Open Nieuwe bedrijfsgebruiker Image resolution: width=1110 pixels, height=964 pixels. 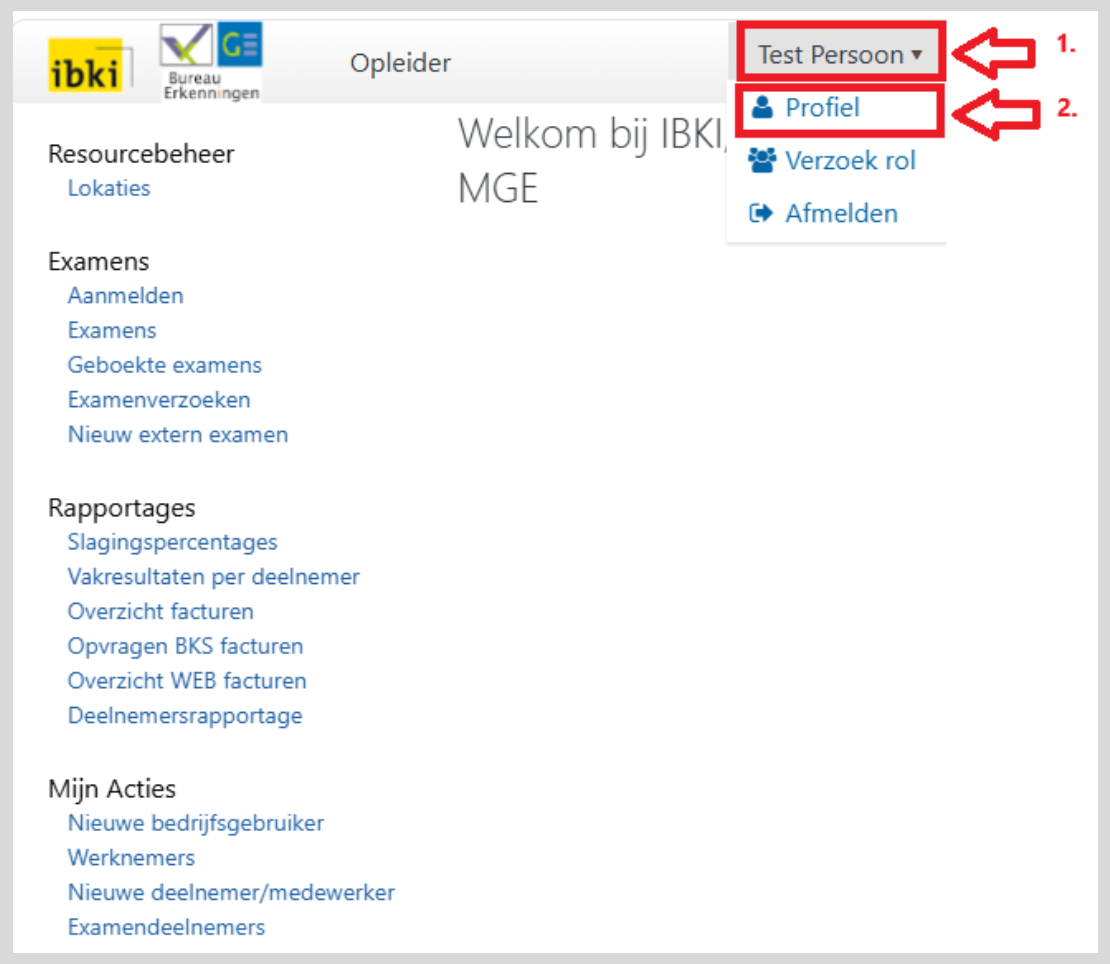pos(195,822)
